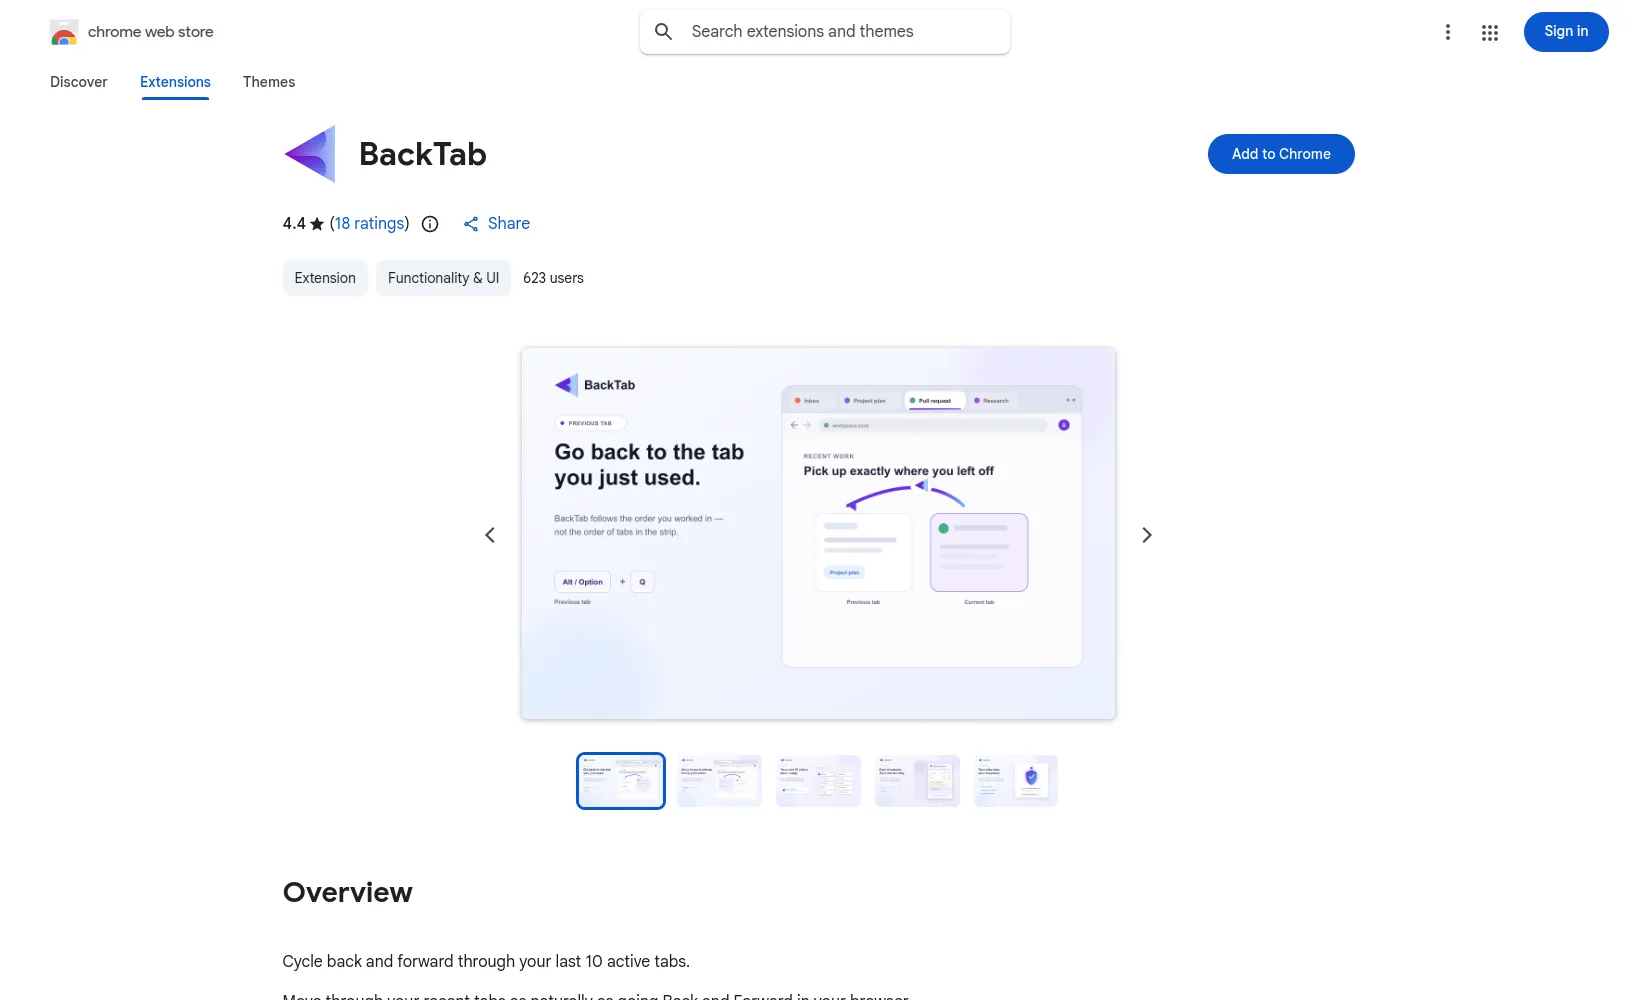This screenshot has width=1636, height=1000.
Task: Click the Extension category chip
Action: click(x=325, y=278)
